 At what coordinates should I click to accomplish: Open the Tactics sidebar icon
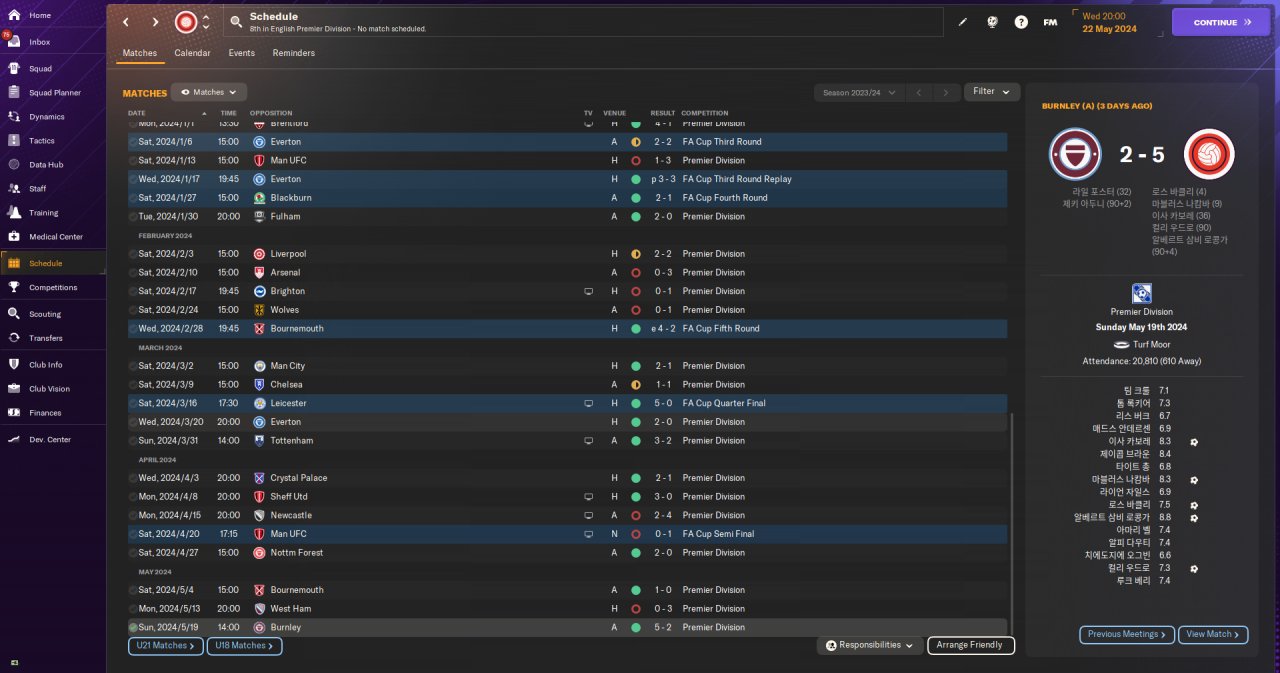point(14,141)
